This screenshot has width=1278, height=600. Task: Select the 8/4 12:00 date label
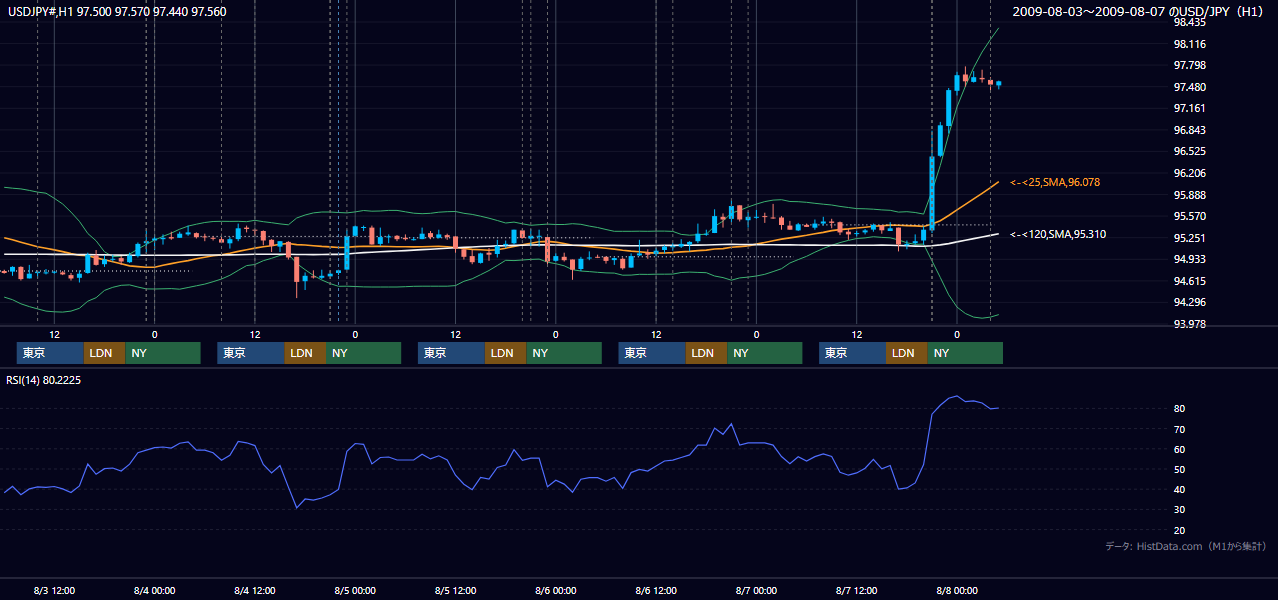pyautogui.click(x=255, y=590)
